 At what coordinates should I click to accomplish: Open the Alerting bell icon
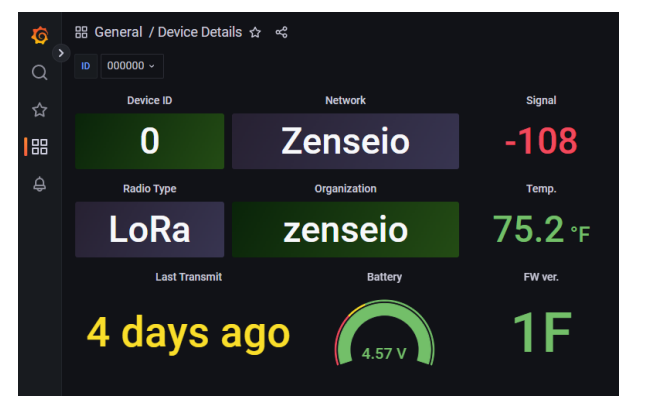[39, 184]
